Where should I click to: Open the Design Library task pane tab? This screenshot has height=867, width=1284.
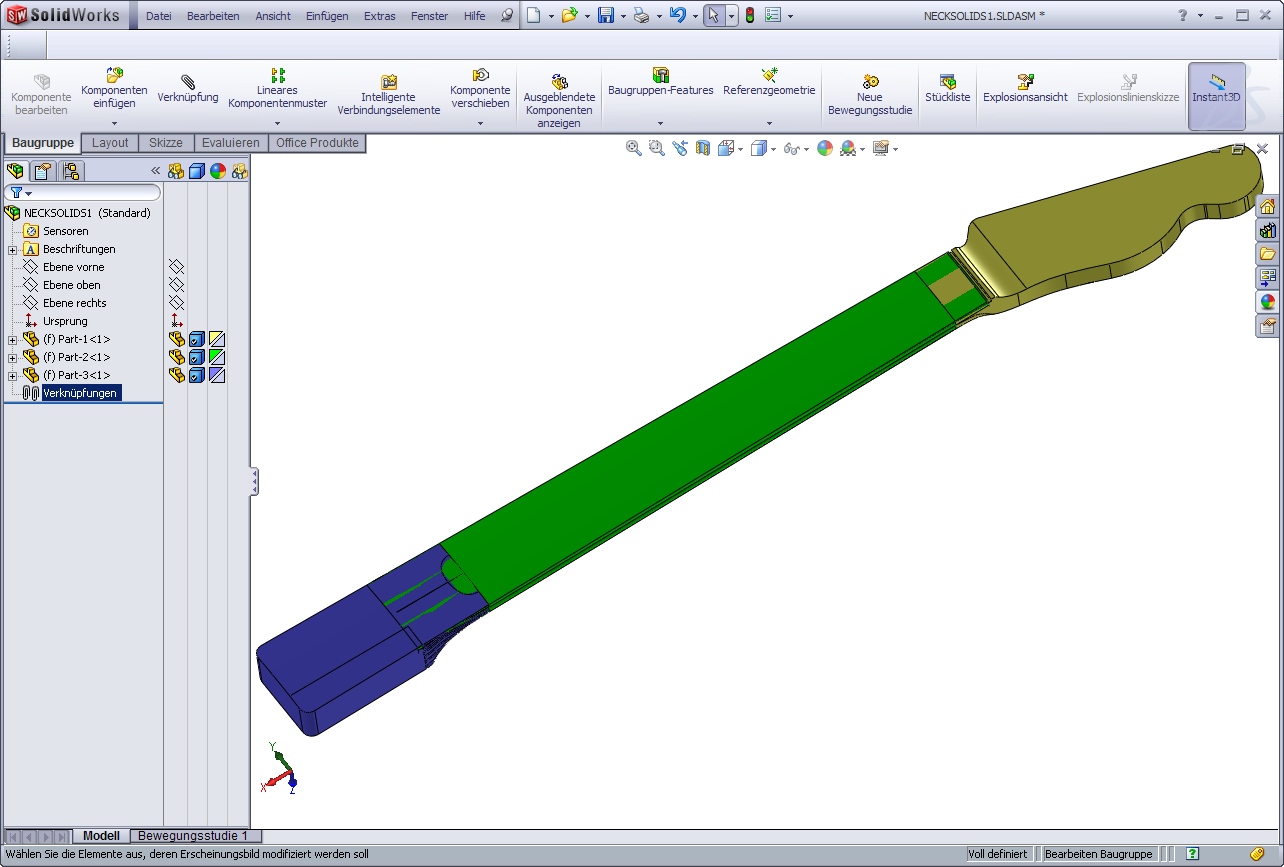click(x=1267, y=230)
